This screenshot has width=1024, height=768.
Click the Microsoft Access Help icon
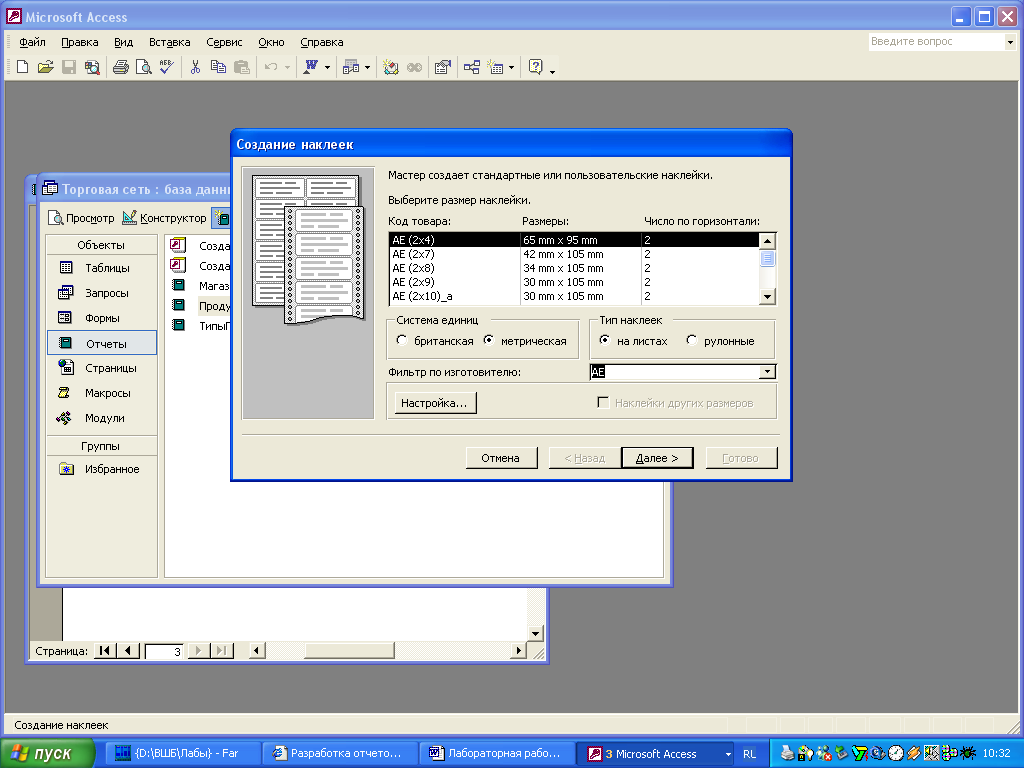(536, 67)
